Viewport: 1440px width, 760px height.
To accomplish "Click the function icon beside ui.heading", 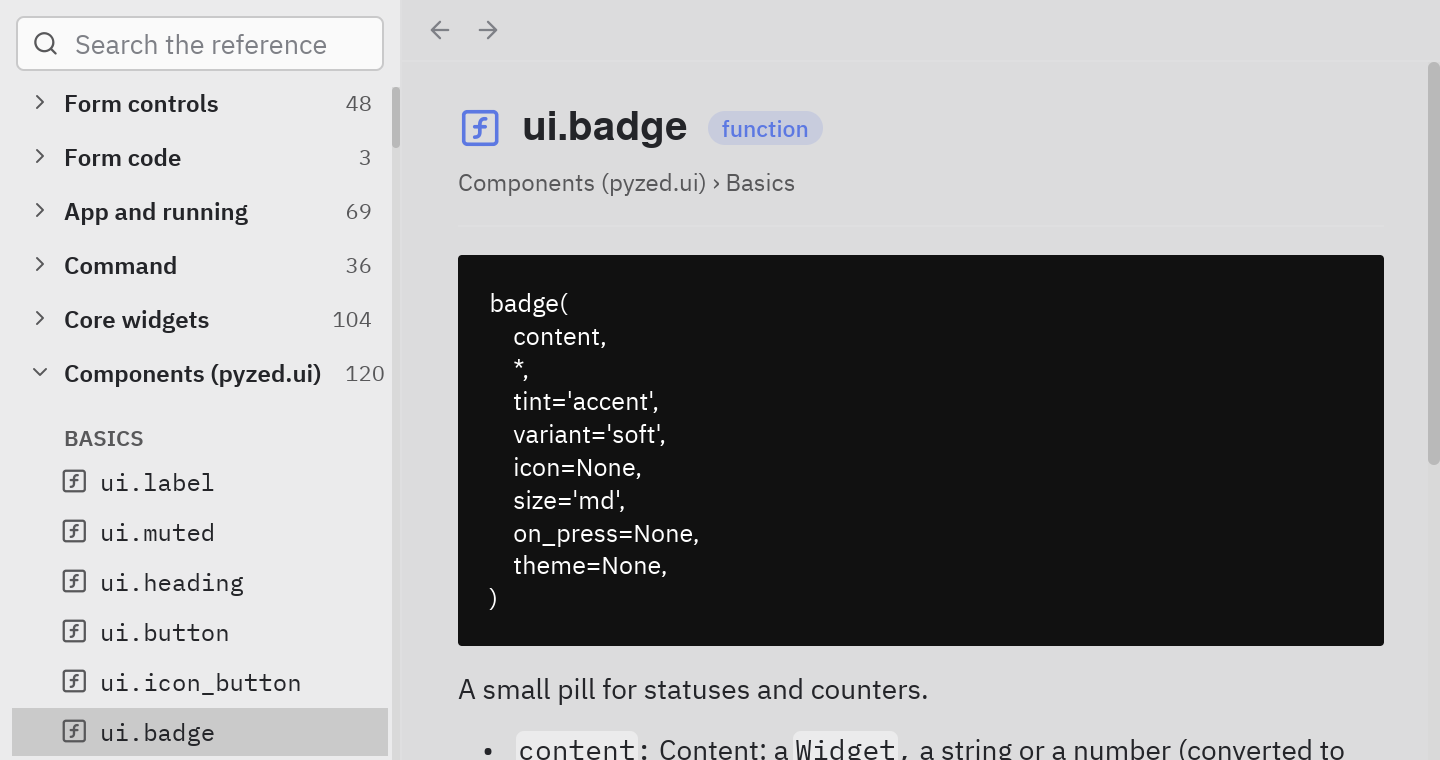I will point(74,581).
